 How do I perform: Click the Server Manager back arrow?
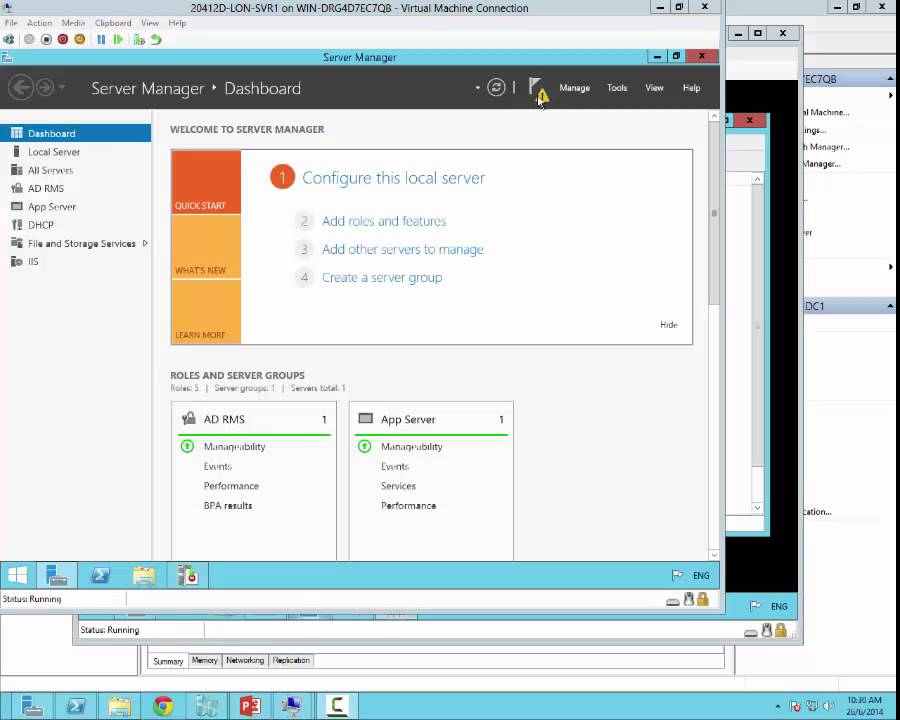(21, 88)
